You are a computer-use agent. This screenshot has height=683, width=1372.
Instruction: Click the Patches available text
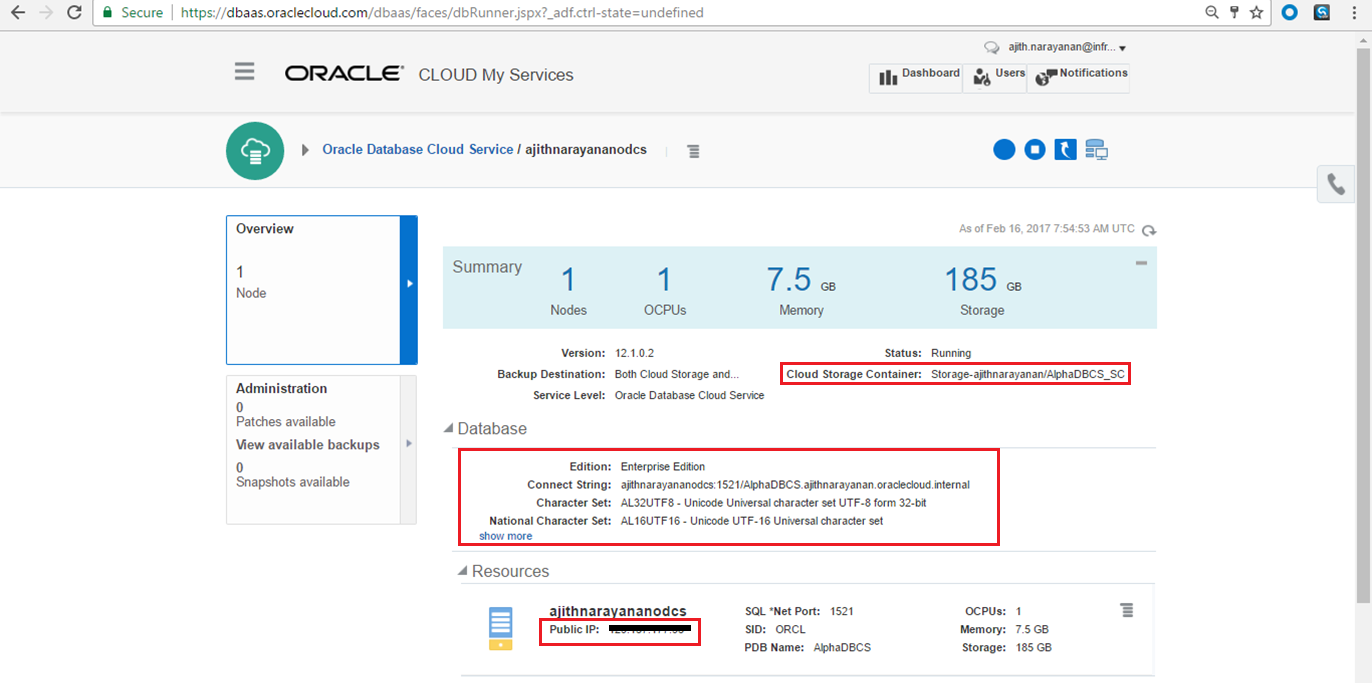[x=286, y=422]
